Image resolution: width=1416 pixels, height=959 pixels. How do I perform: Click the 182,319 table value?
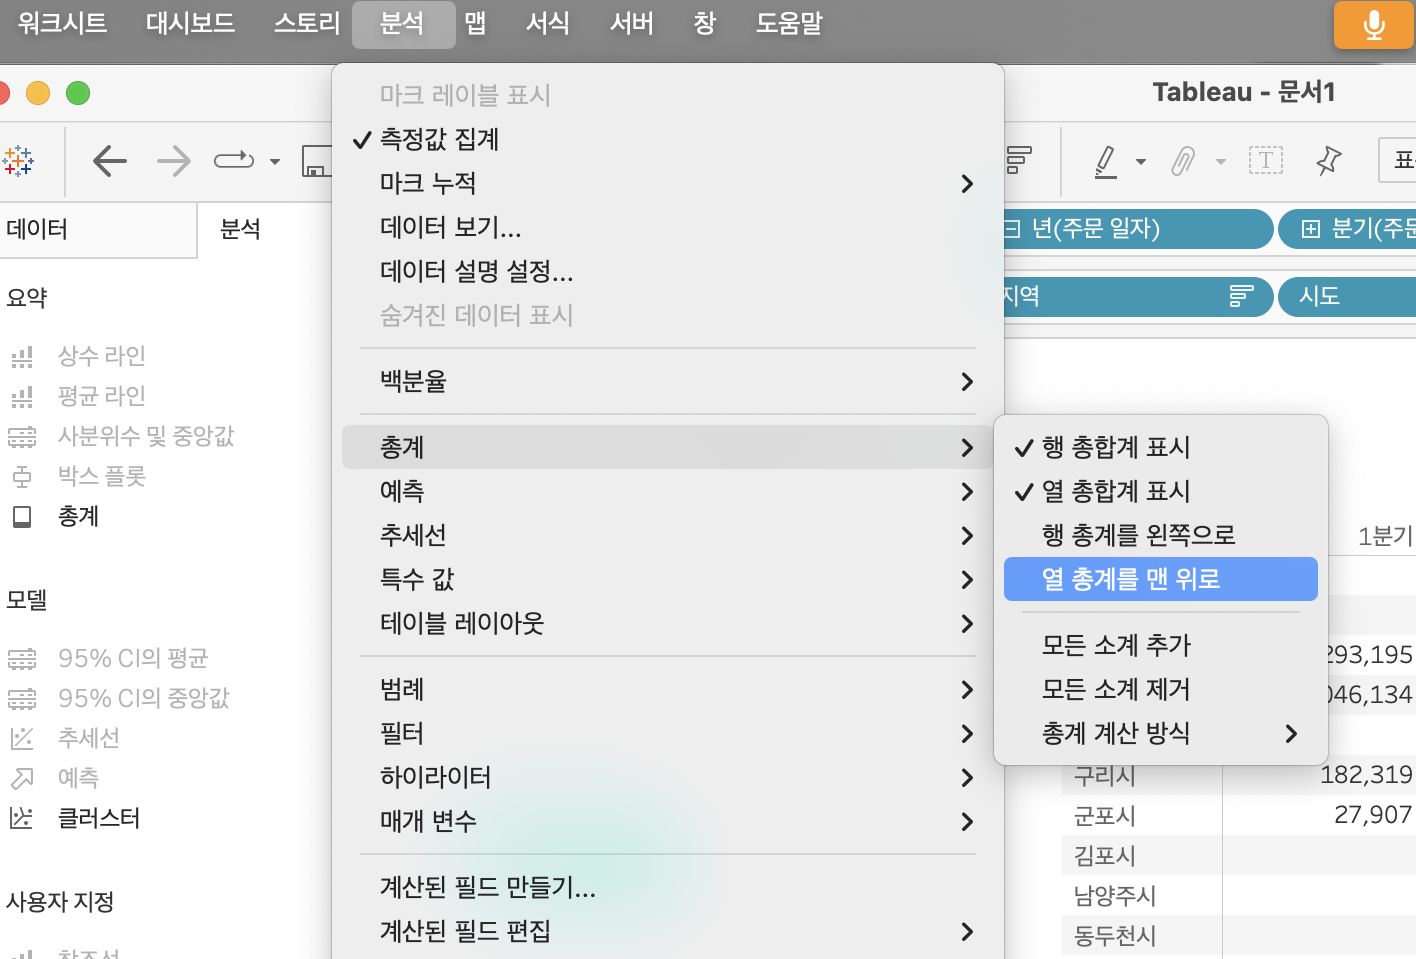point(1366,775)
